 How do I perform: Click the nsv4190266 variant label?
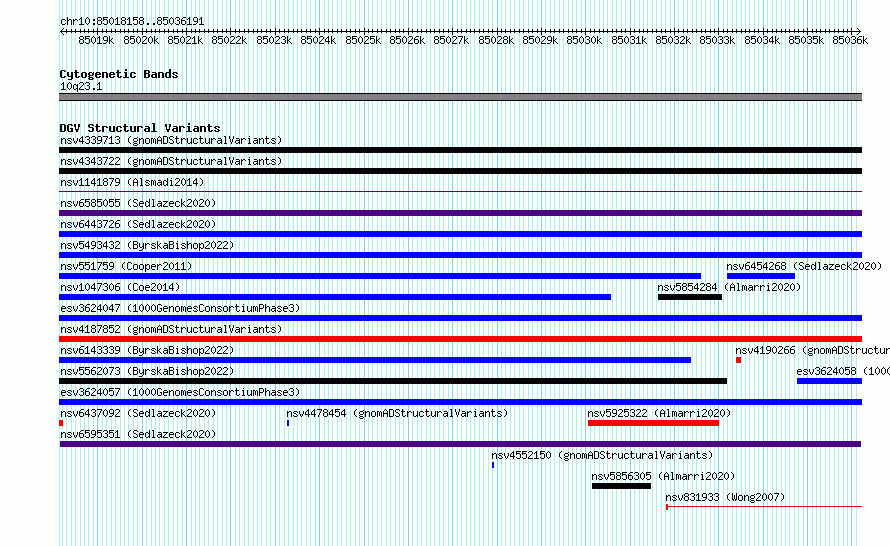click(812, 350)
